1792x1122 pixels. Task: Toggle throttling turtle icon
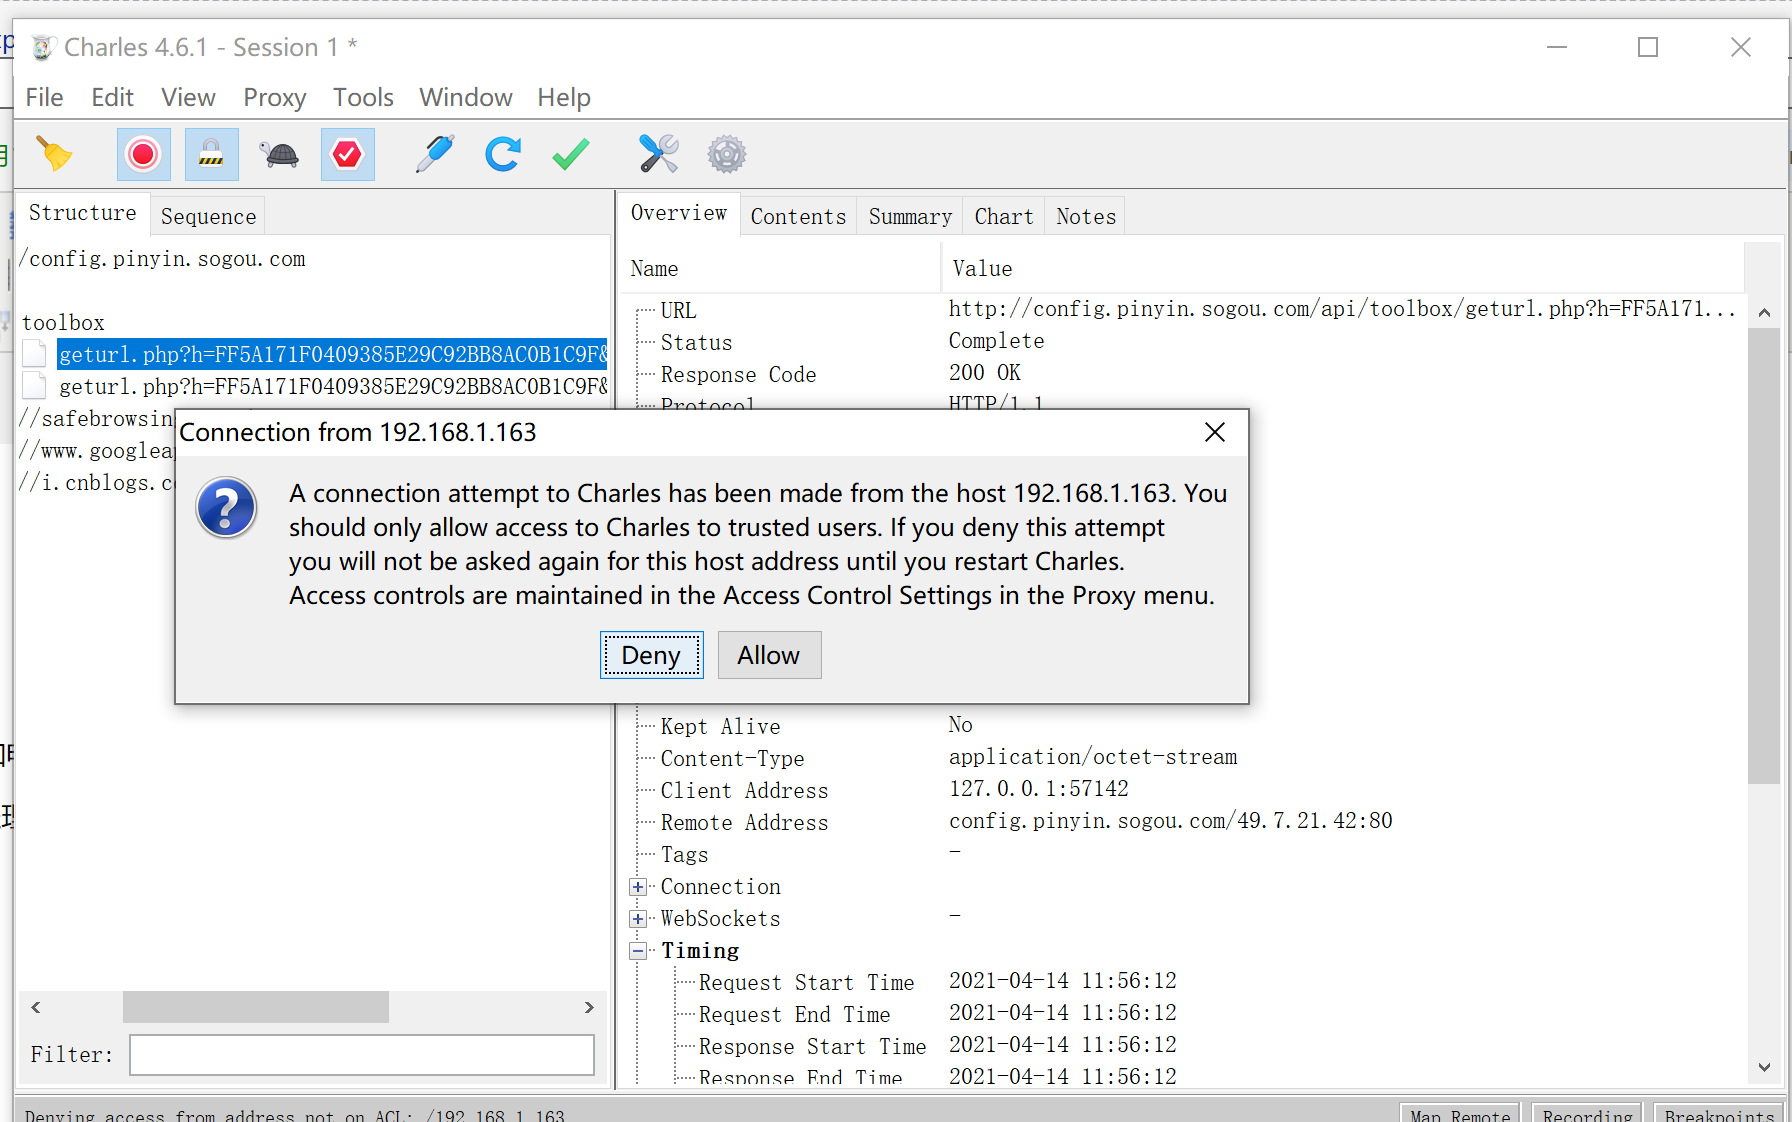coord(280,155)
